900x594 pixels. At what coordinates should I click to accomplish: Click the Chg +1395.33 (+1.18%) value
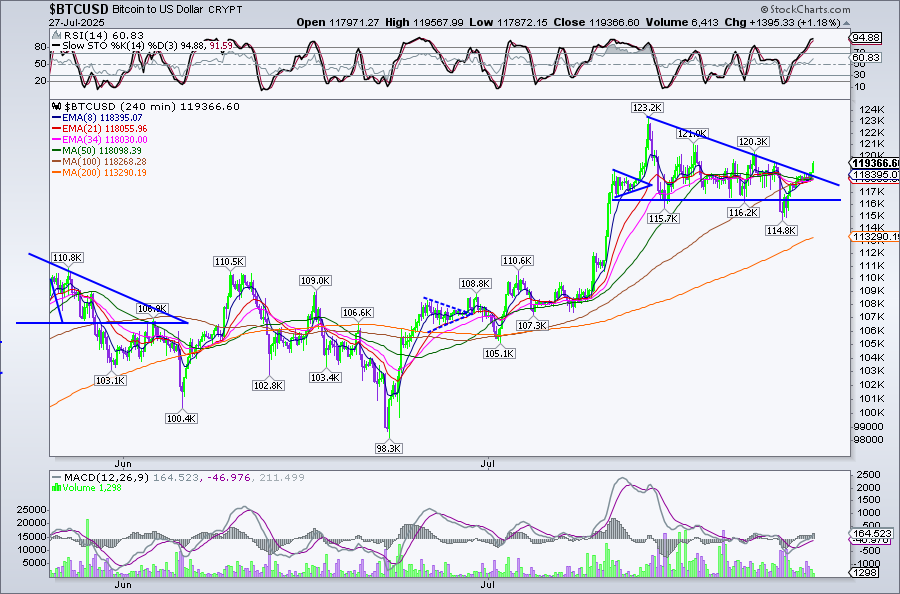pos(783,22)
